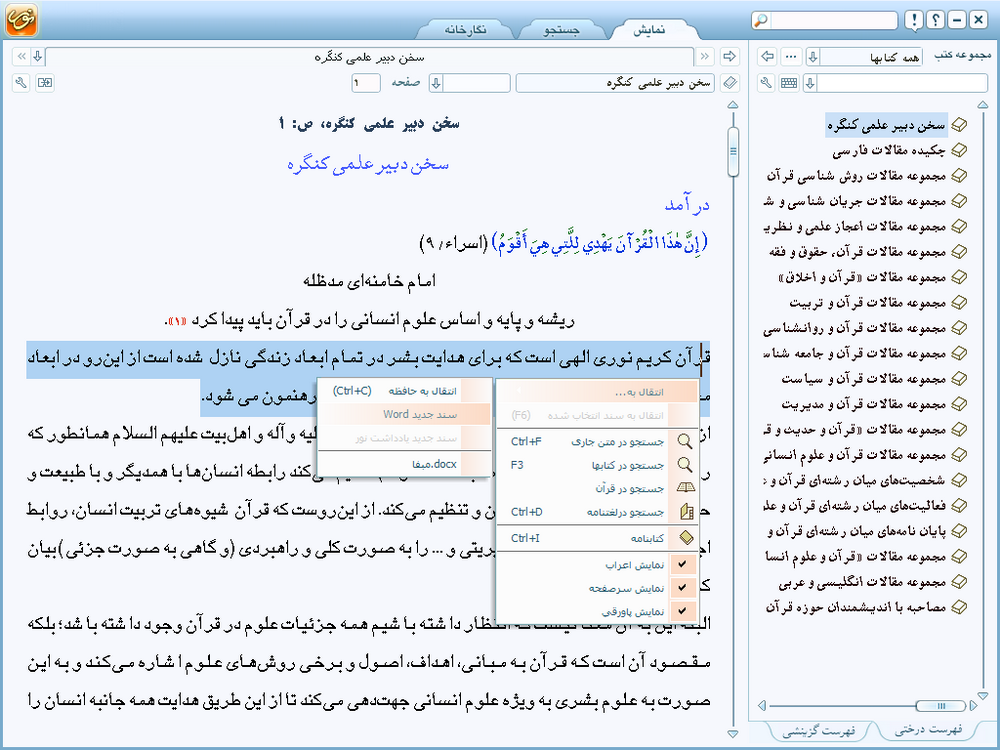
Task: Open the on-screen keyboard icon
Action: [789, 83]
